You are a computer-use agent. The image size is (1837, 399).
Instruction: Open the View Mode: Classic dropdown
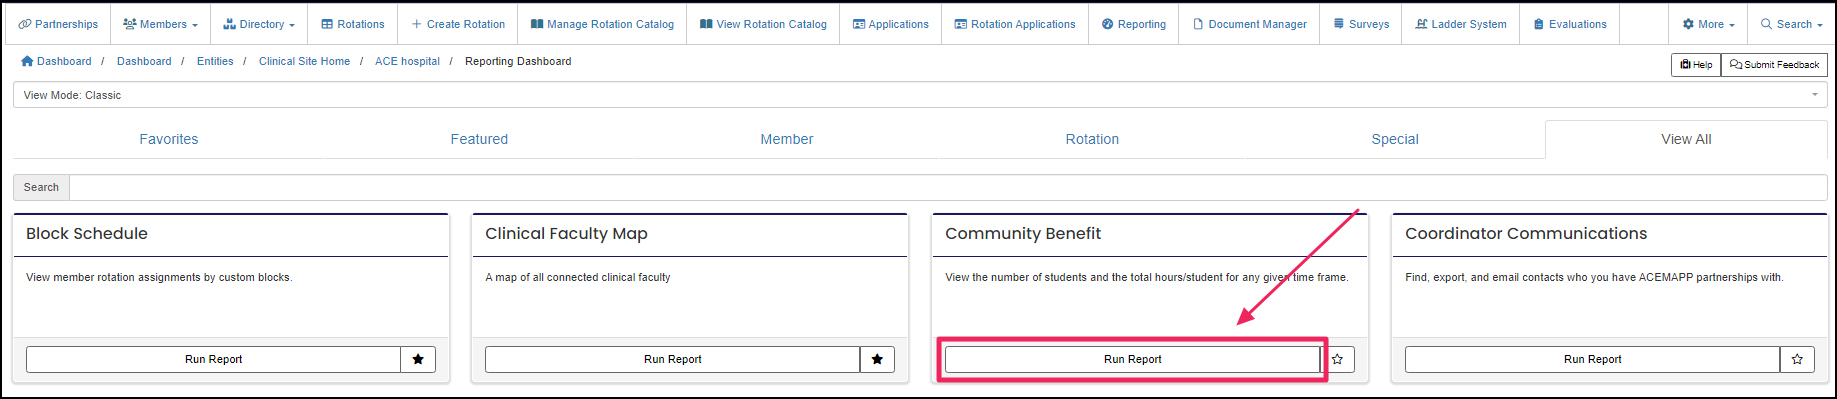pos(920,95)
